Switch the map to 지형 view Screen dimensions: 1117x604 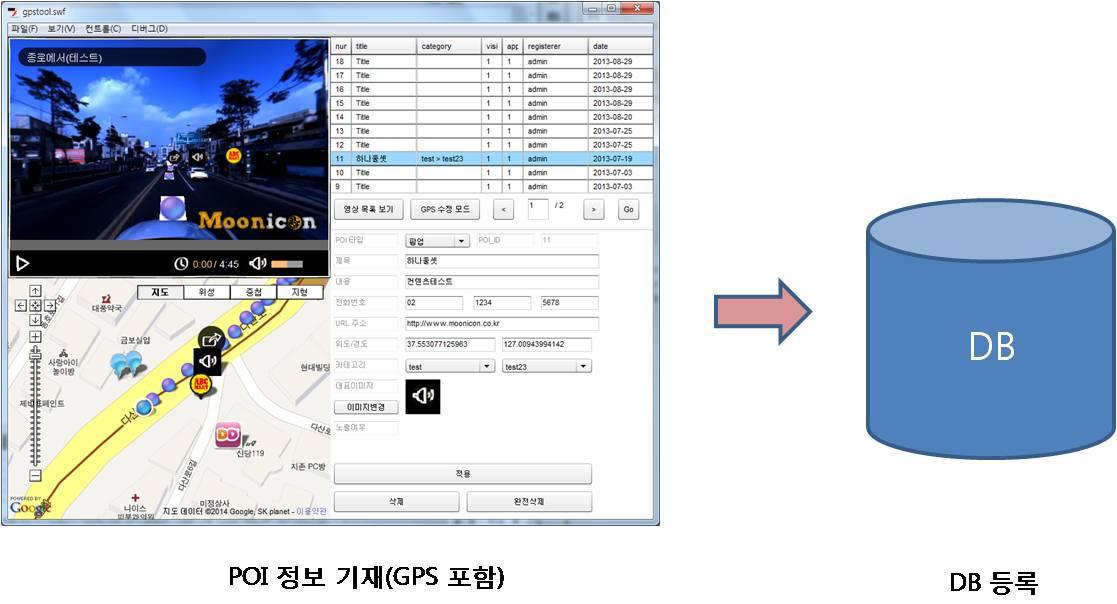[x=299, y=293]
